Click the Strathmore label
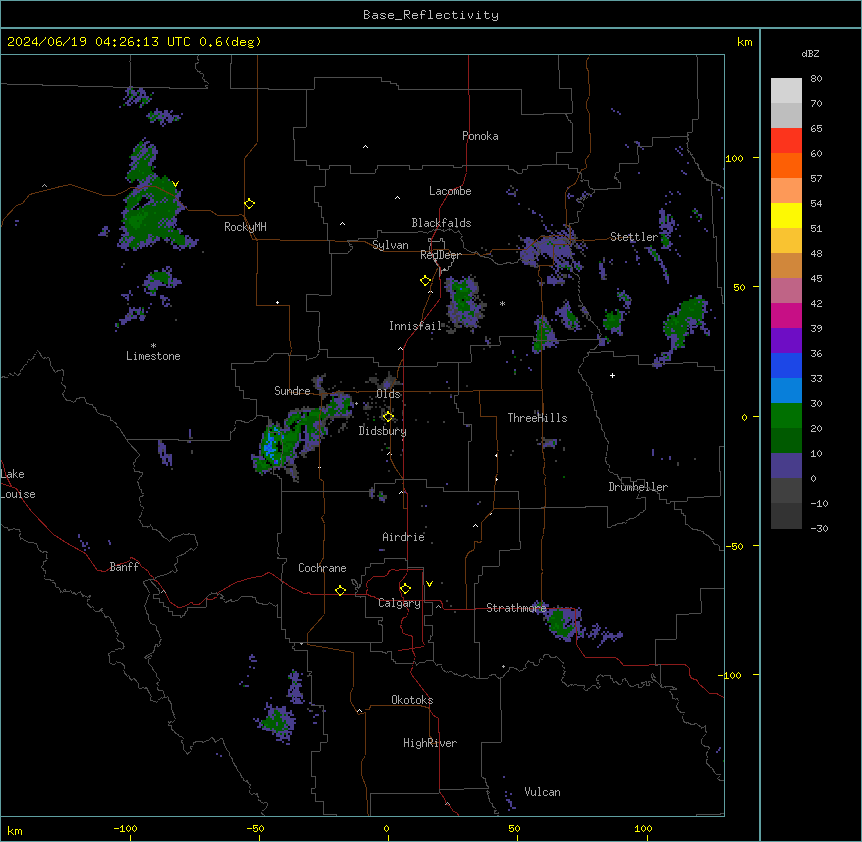Screen dimensions: 862x842 [x=516, y=608]
